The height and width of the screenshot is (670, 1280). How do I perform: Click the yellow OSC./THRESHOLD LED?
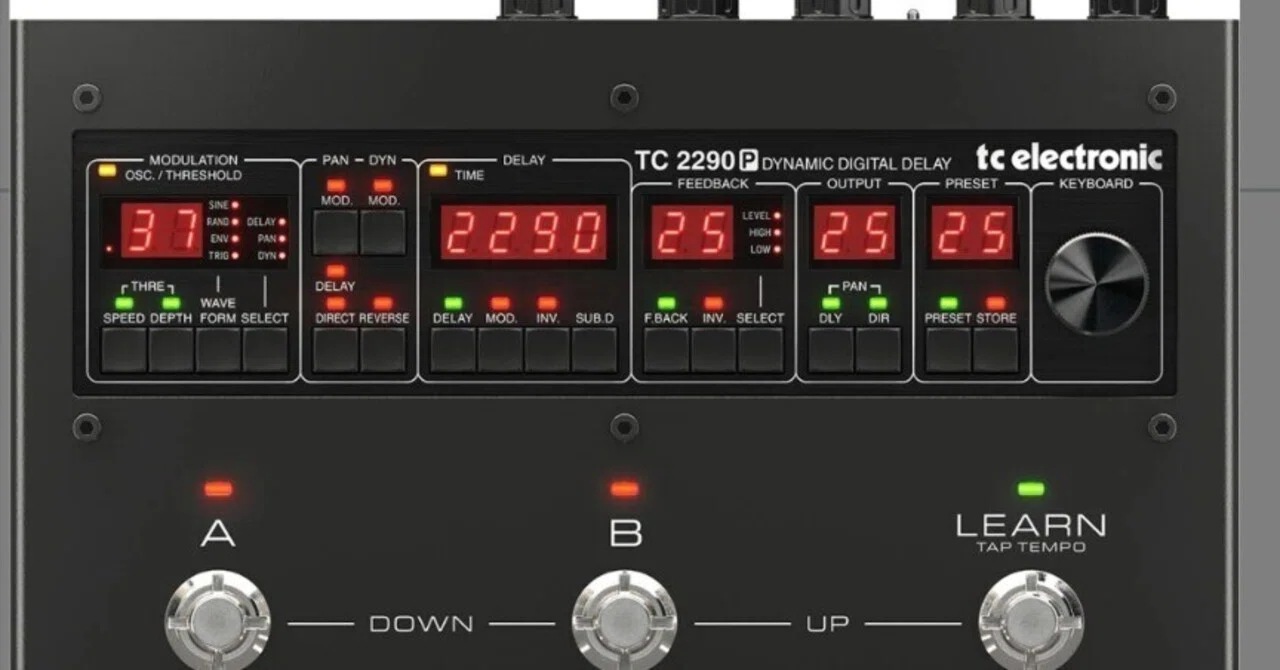(108, 170)
